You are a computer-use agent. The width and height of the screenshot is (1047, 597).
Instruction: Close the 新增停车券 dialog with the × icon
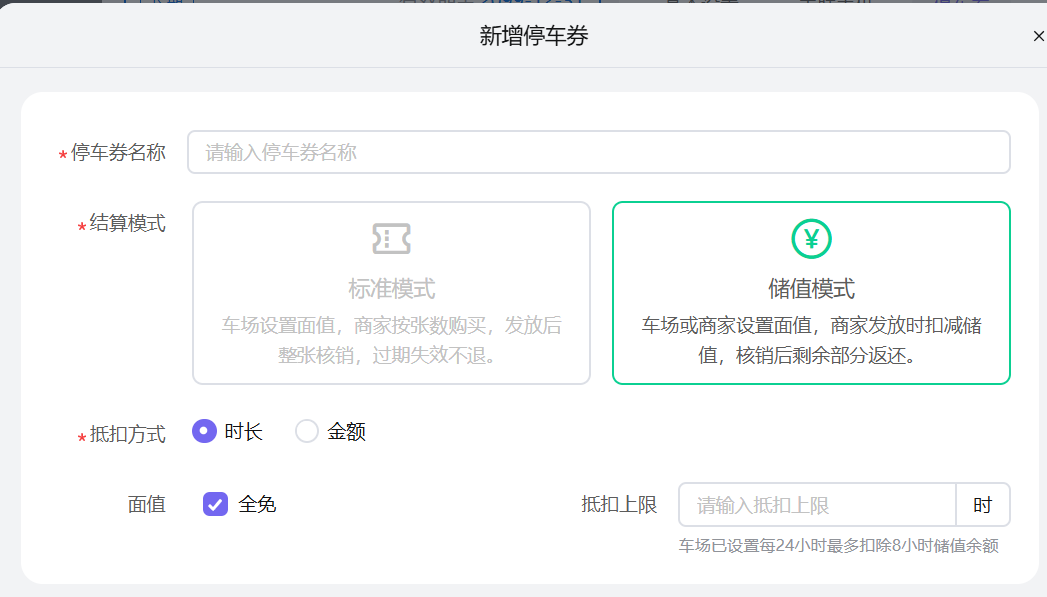coord(1037,34)
